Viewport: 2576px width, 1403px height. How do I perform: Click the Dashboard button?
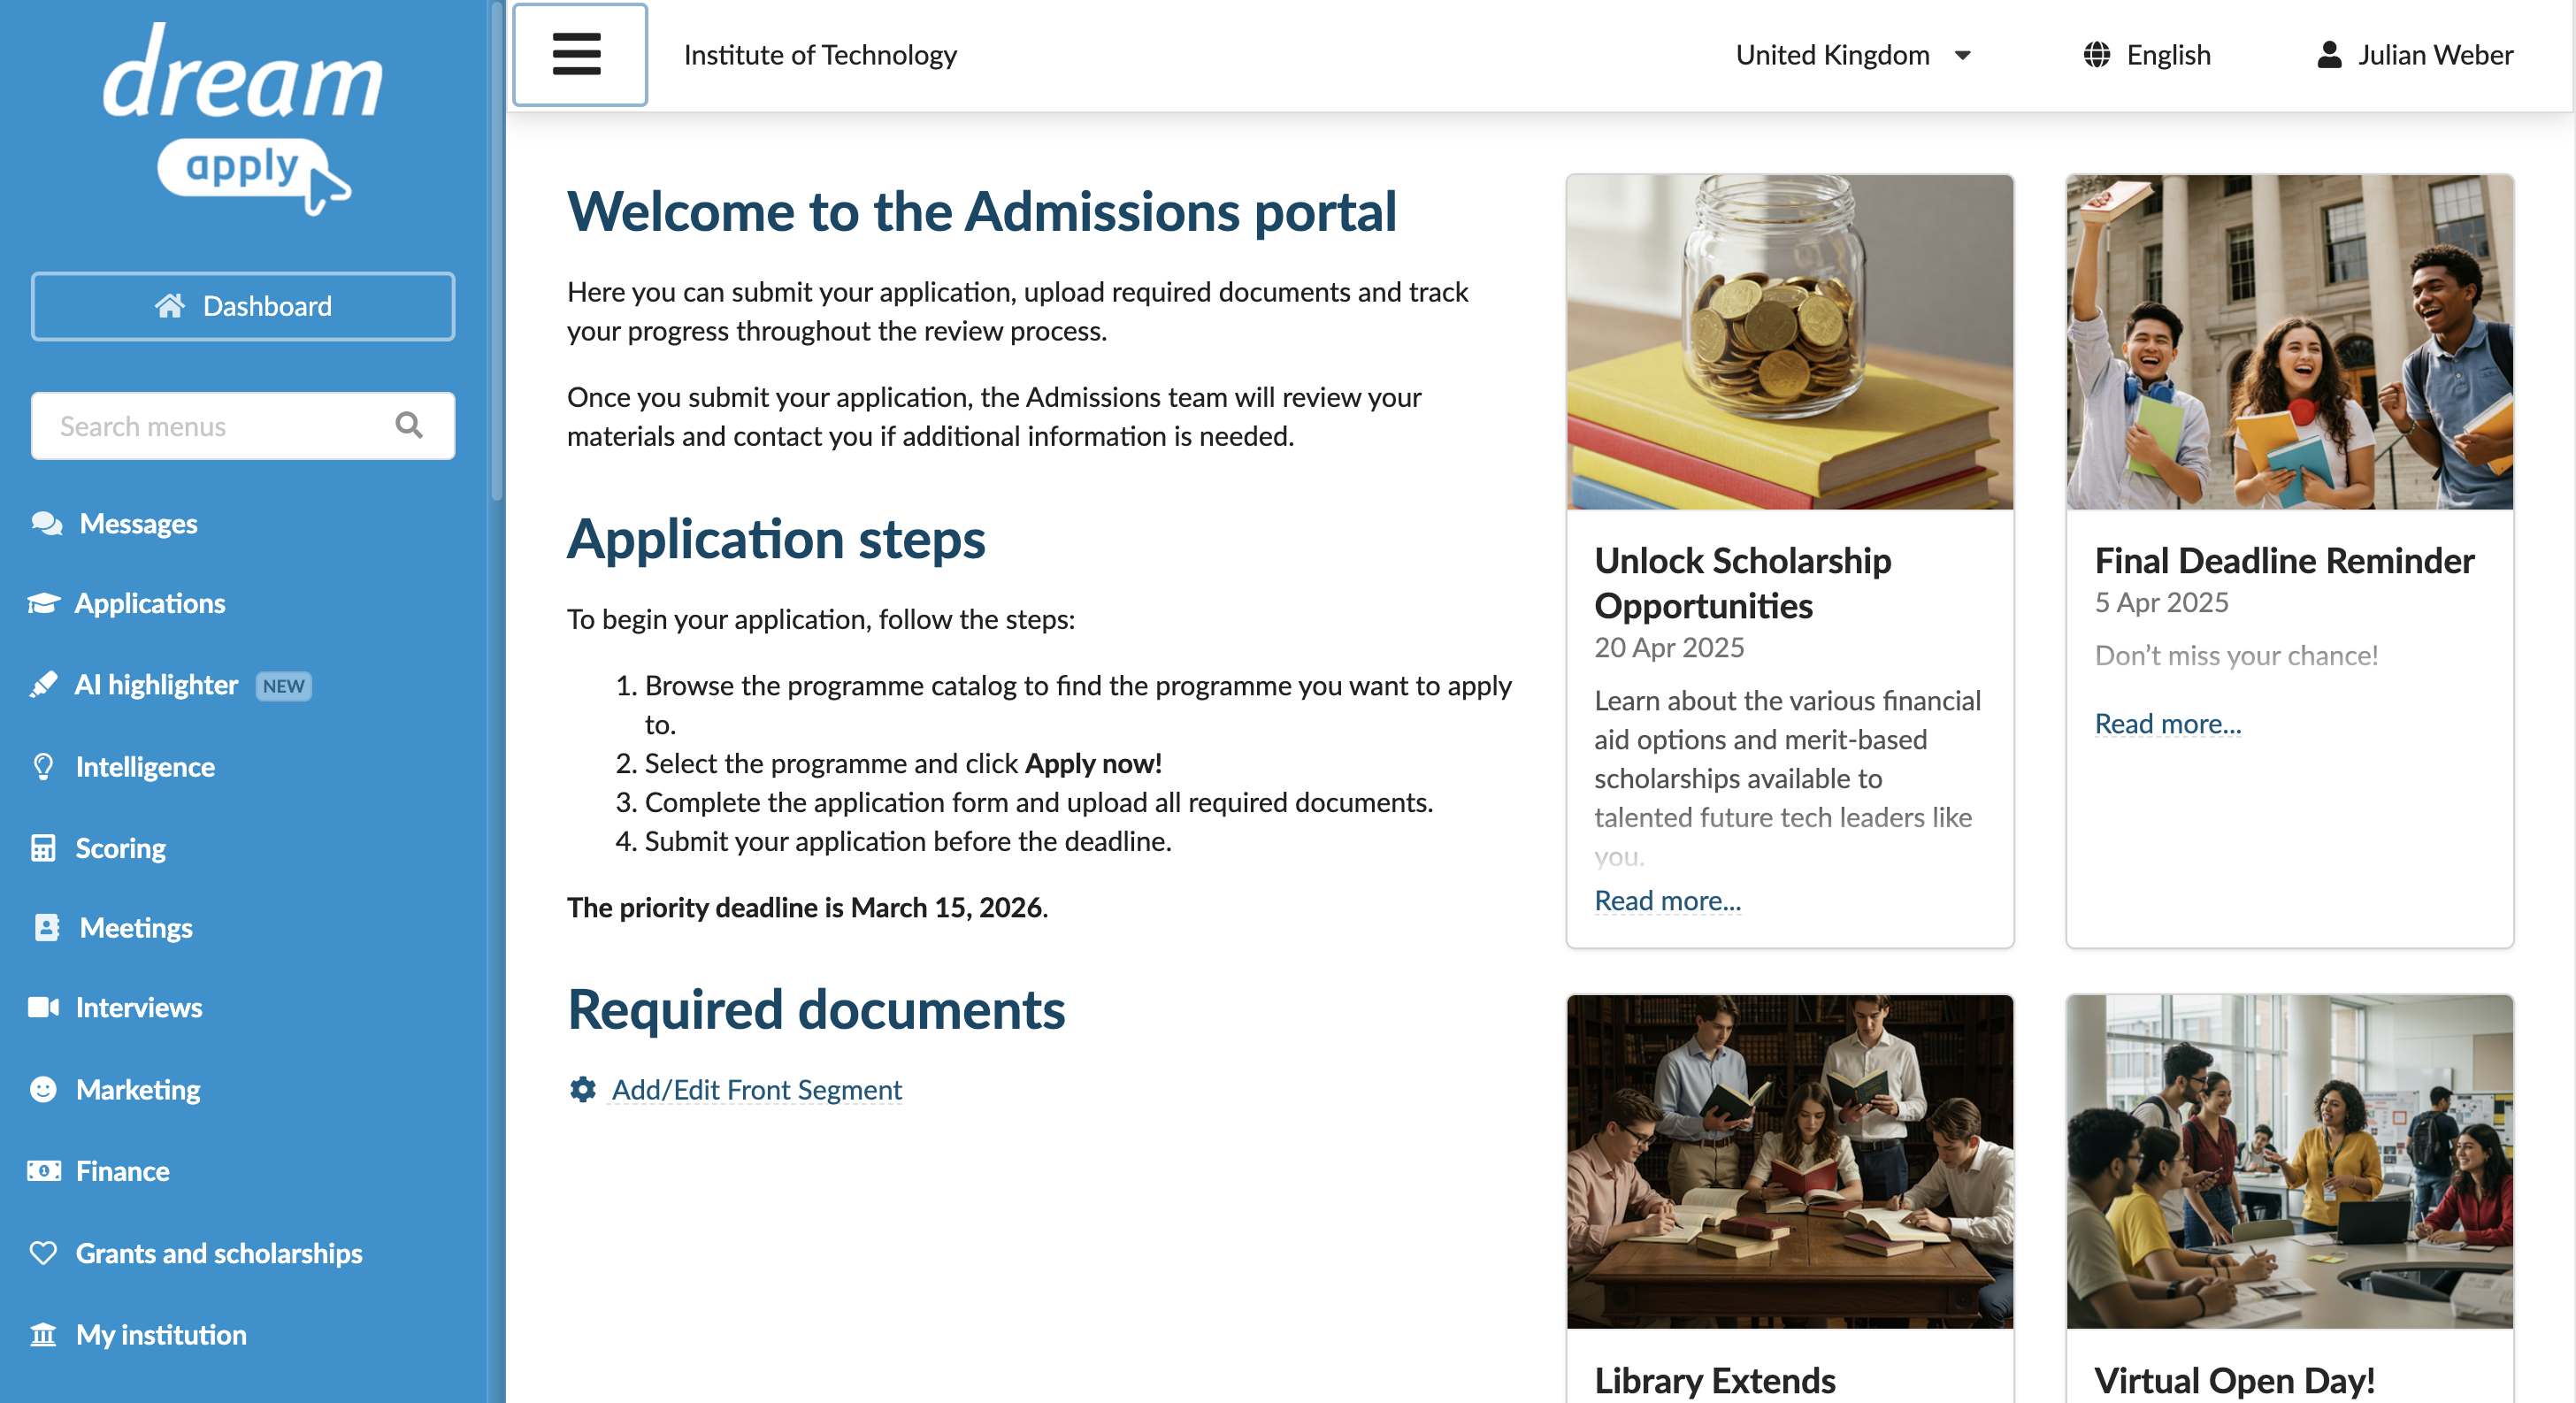click(x=243, y=306)
